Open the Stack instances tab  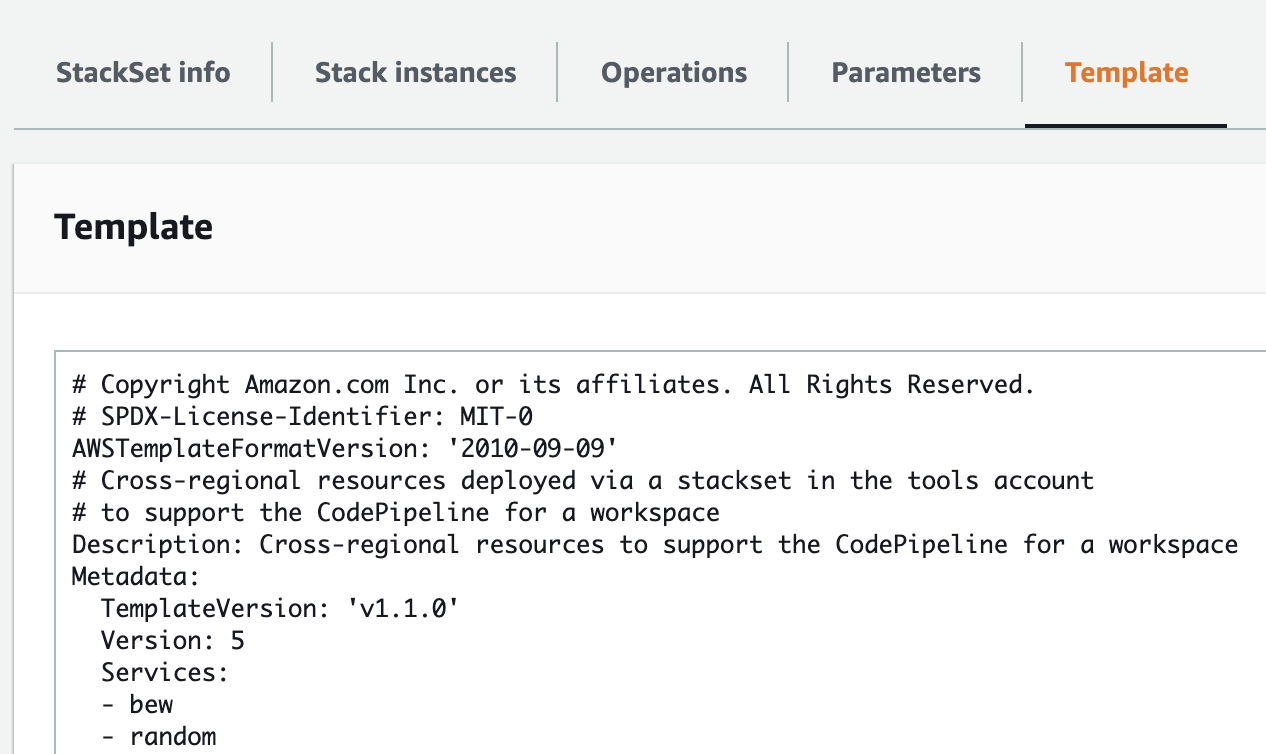(x=415, y=71)
